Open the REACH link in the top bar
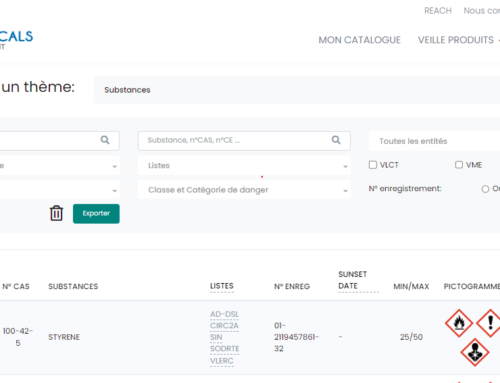This screenshot has height=383, width=500. pos(438,11)
